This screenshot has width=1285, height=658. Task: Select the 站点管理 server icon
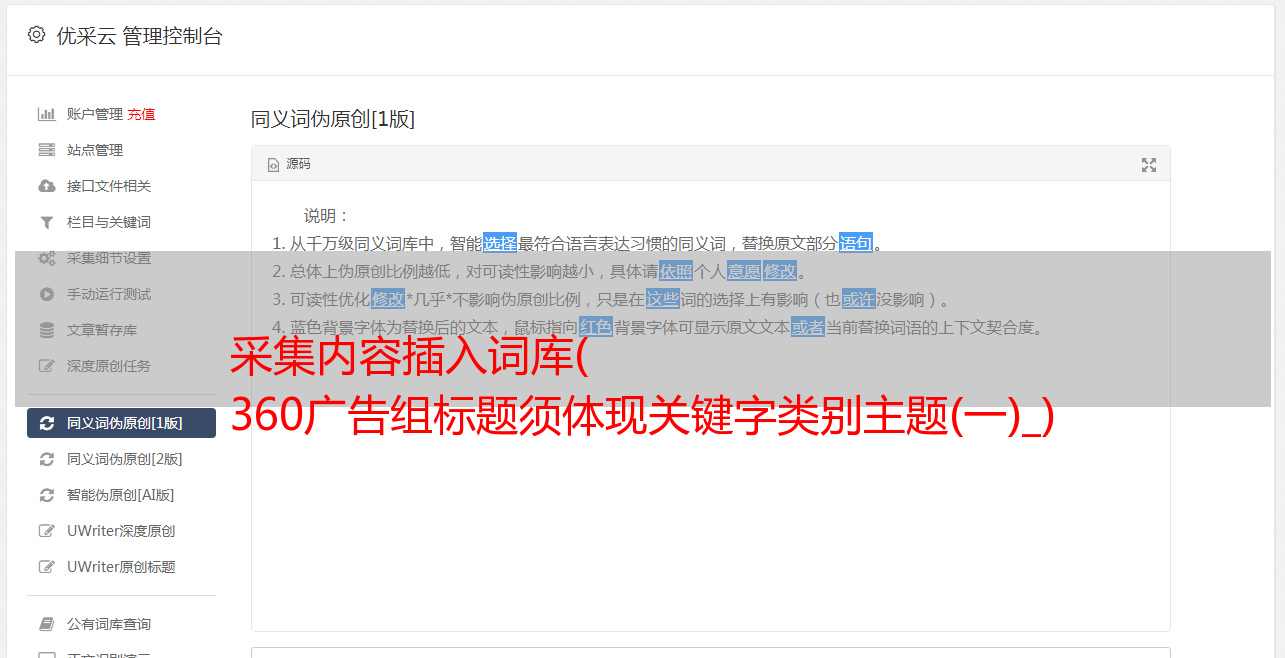pyautogui.click(x=46, y=150)
